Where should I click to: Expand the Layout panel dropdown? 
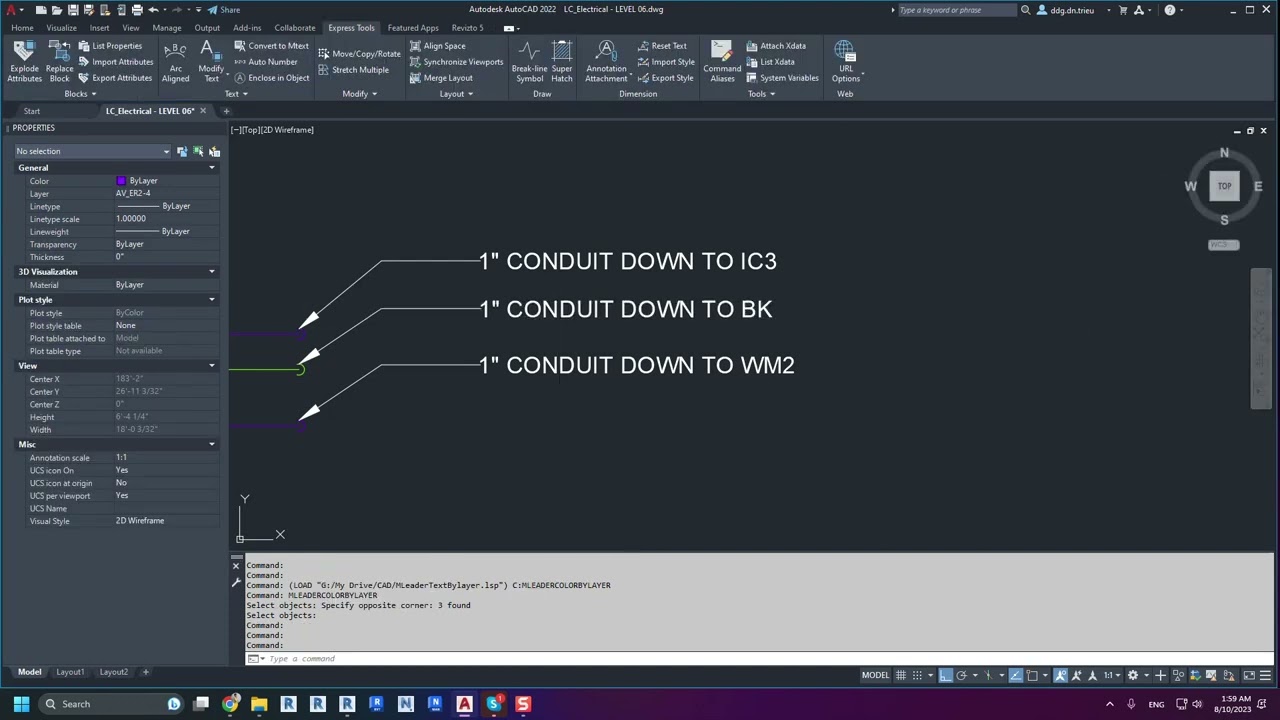[x=456, y=94]
